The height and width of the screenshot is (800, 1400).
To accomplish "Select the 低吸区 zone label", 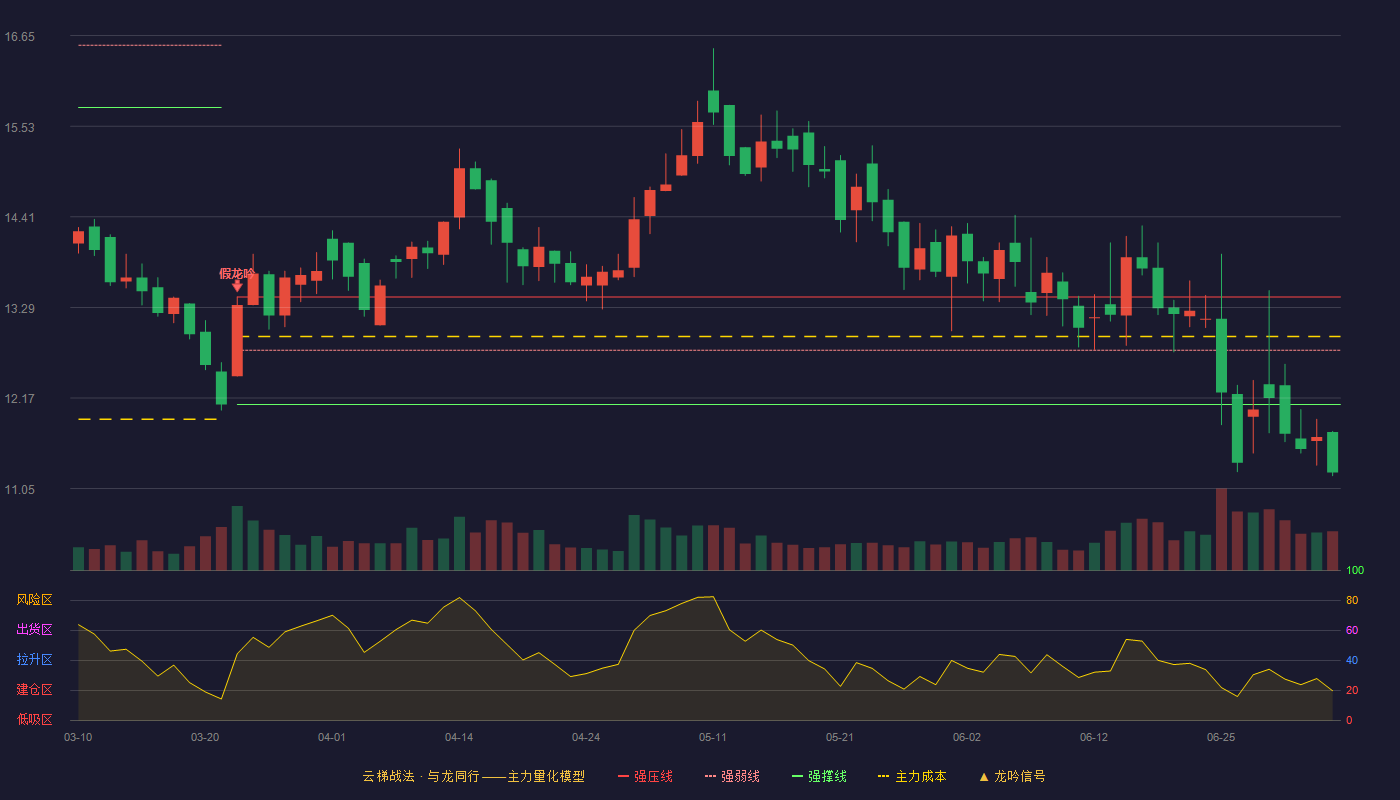I will click(x=34, y=720).
